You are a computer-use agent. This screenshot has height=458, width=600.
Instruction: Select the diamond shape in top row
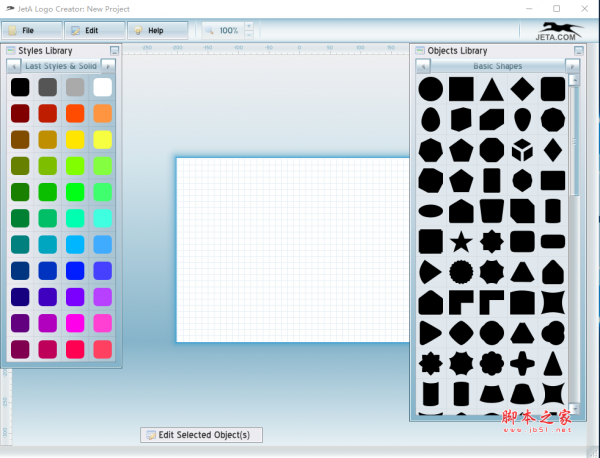tap(521, 89)
